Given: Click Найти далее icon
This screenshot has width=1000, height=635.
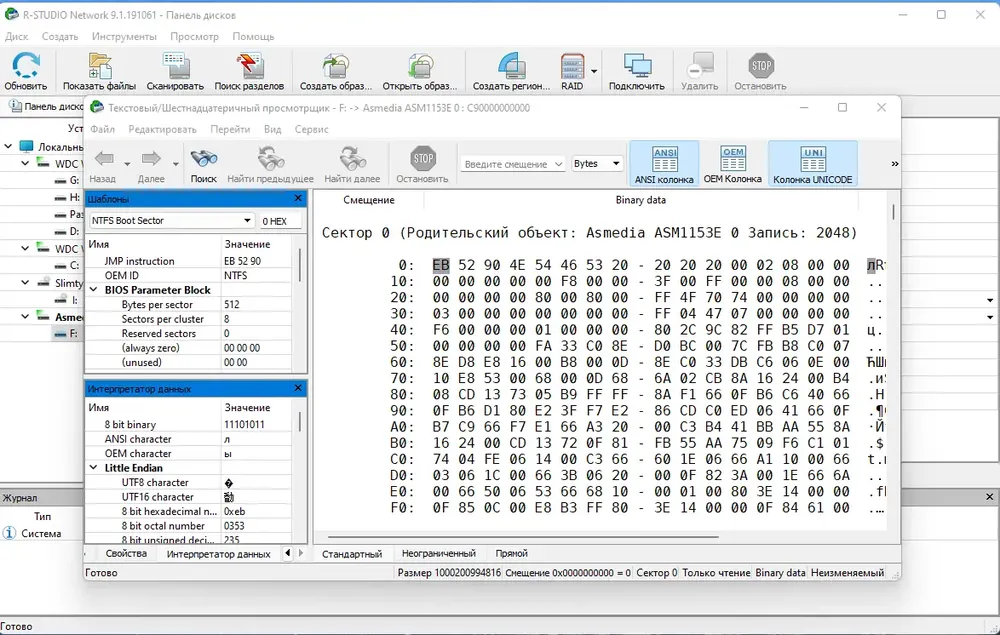Looking at the screenshot, I should pos(352,158).
